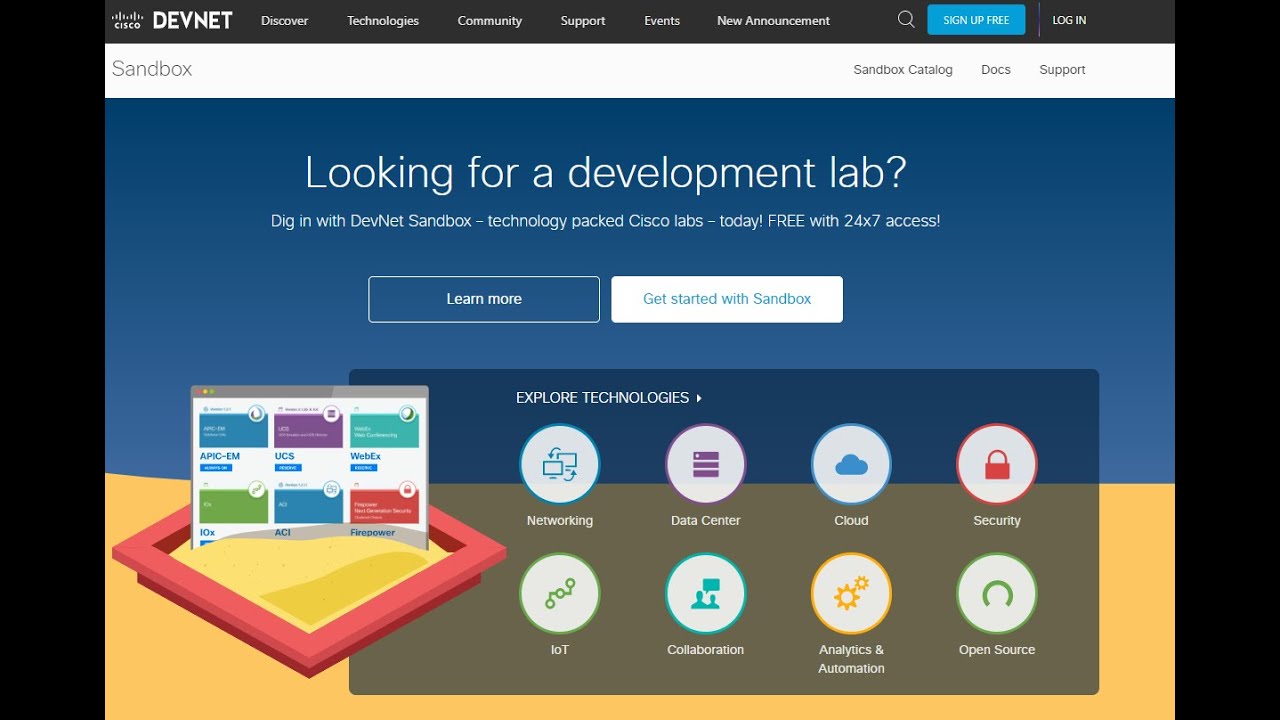
Task: Click the IOx sandbox tile
Action: (x=234, y=513)
